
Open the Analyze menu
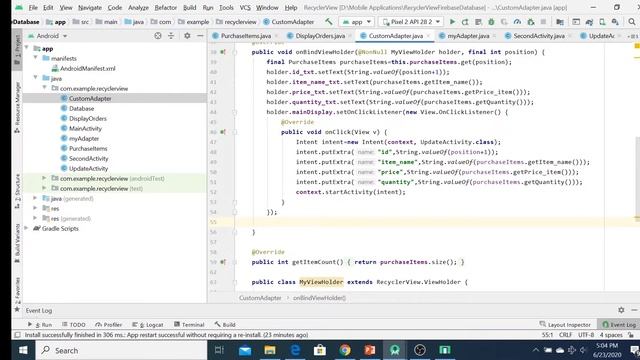point(138,7)
